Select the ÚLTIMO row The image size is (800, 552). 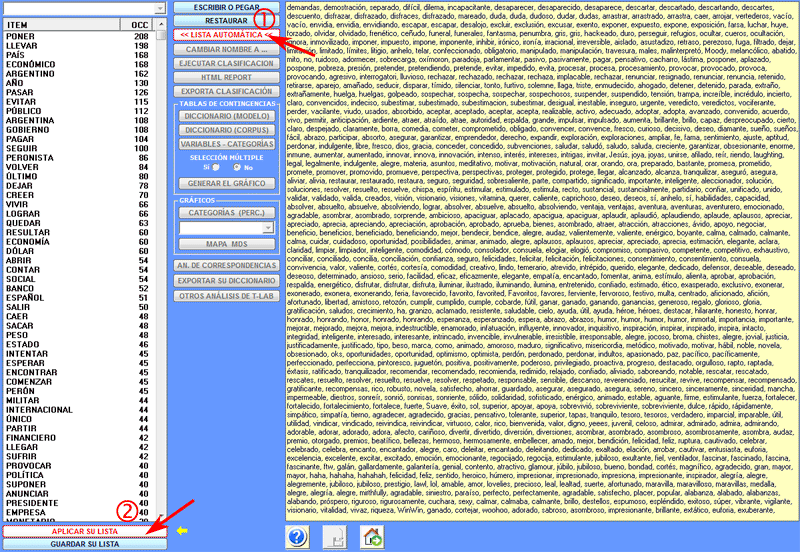[x=79, y=176]
